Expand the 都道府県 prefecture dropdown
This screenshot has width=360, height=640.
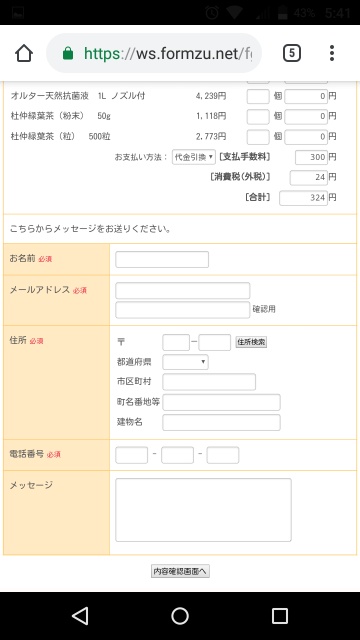(x=185, y=362)
